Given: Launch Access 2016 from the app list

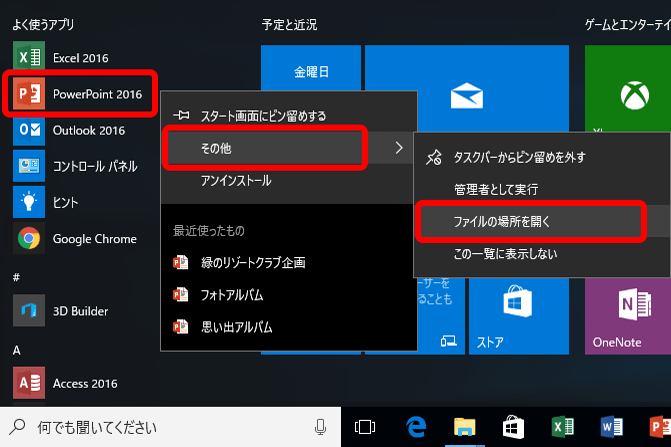Looking at the screenshot, I should (79, 383).
